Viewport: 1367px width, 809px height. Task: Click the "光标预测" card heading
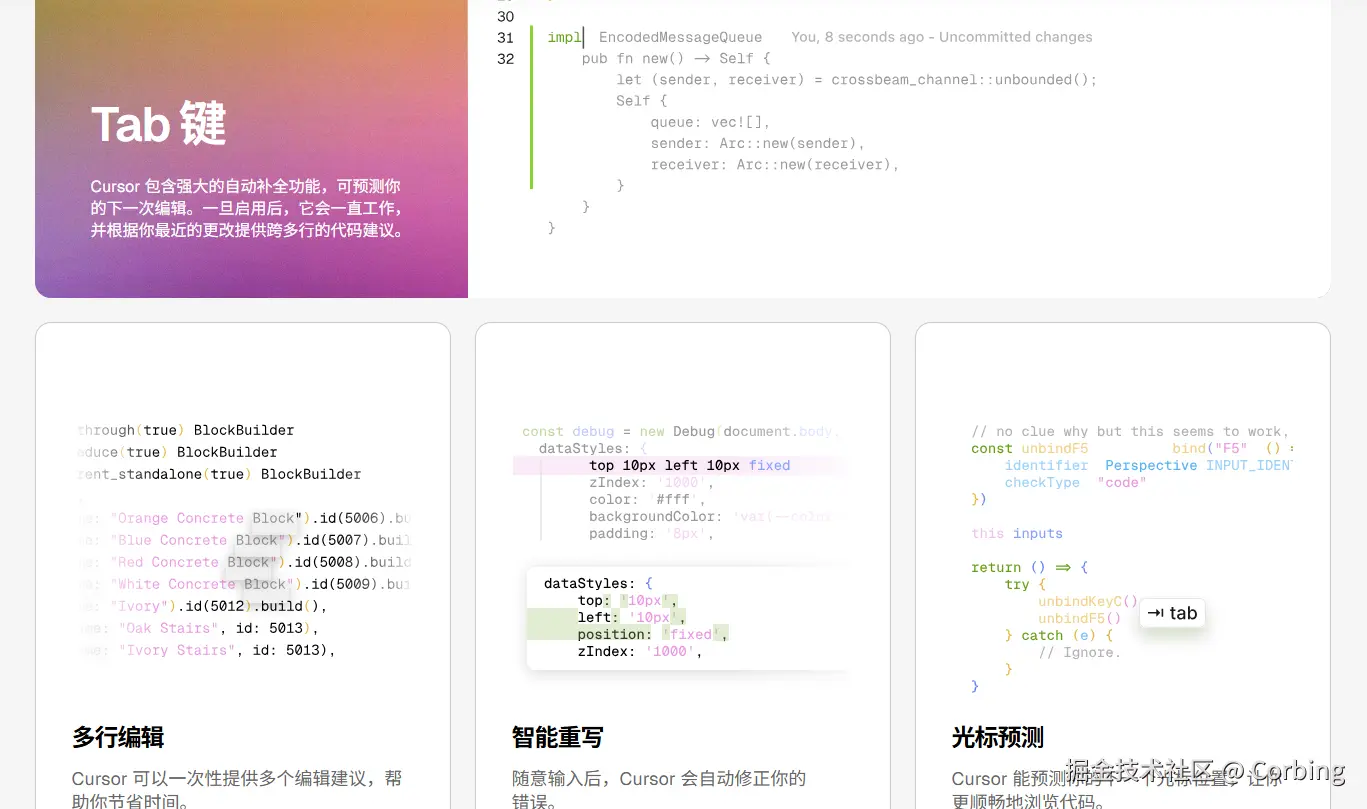point(998,738)
